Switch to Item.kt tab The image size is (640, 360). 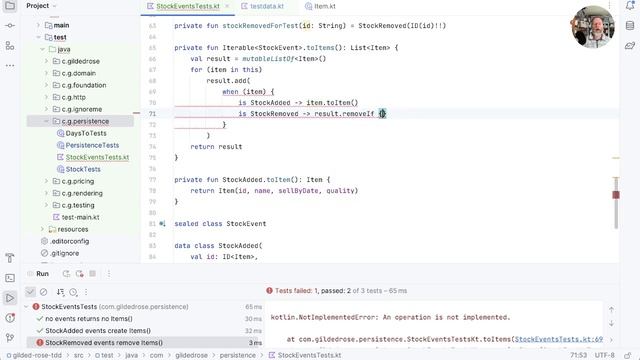[320, 6]
